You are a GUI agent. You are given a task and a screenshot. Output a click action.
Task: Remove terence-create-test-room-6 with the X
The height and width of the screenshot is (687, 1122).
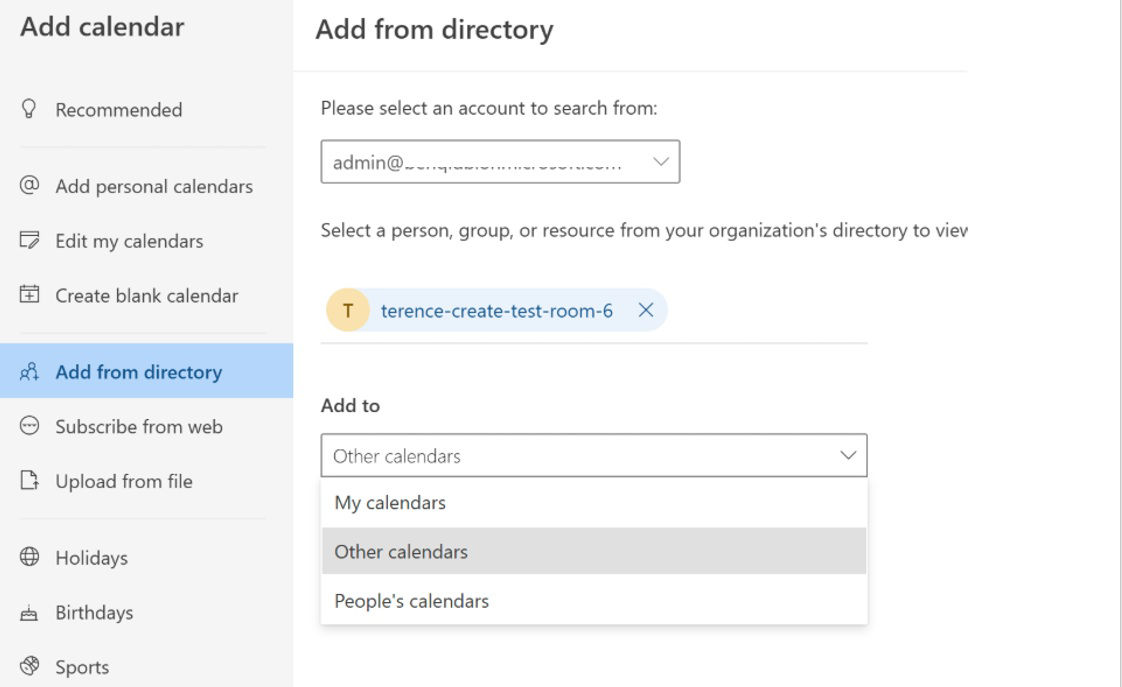(646, 310)
